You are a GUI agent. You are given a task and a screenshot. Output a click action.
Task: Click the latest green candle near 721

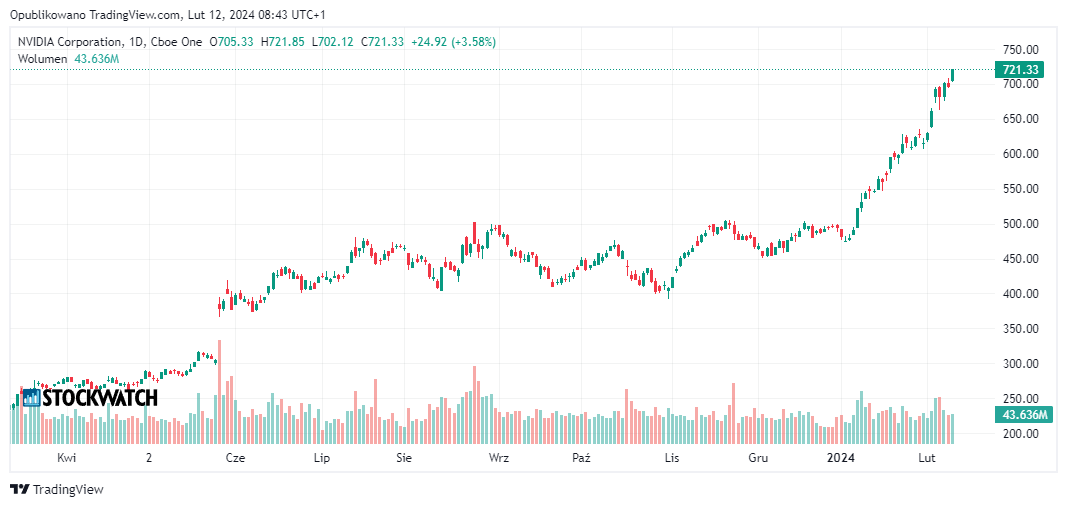[953, 75]
